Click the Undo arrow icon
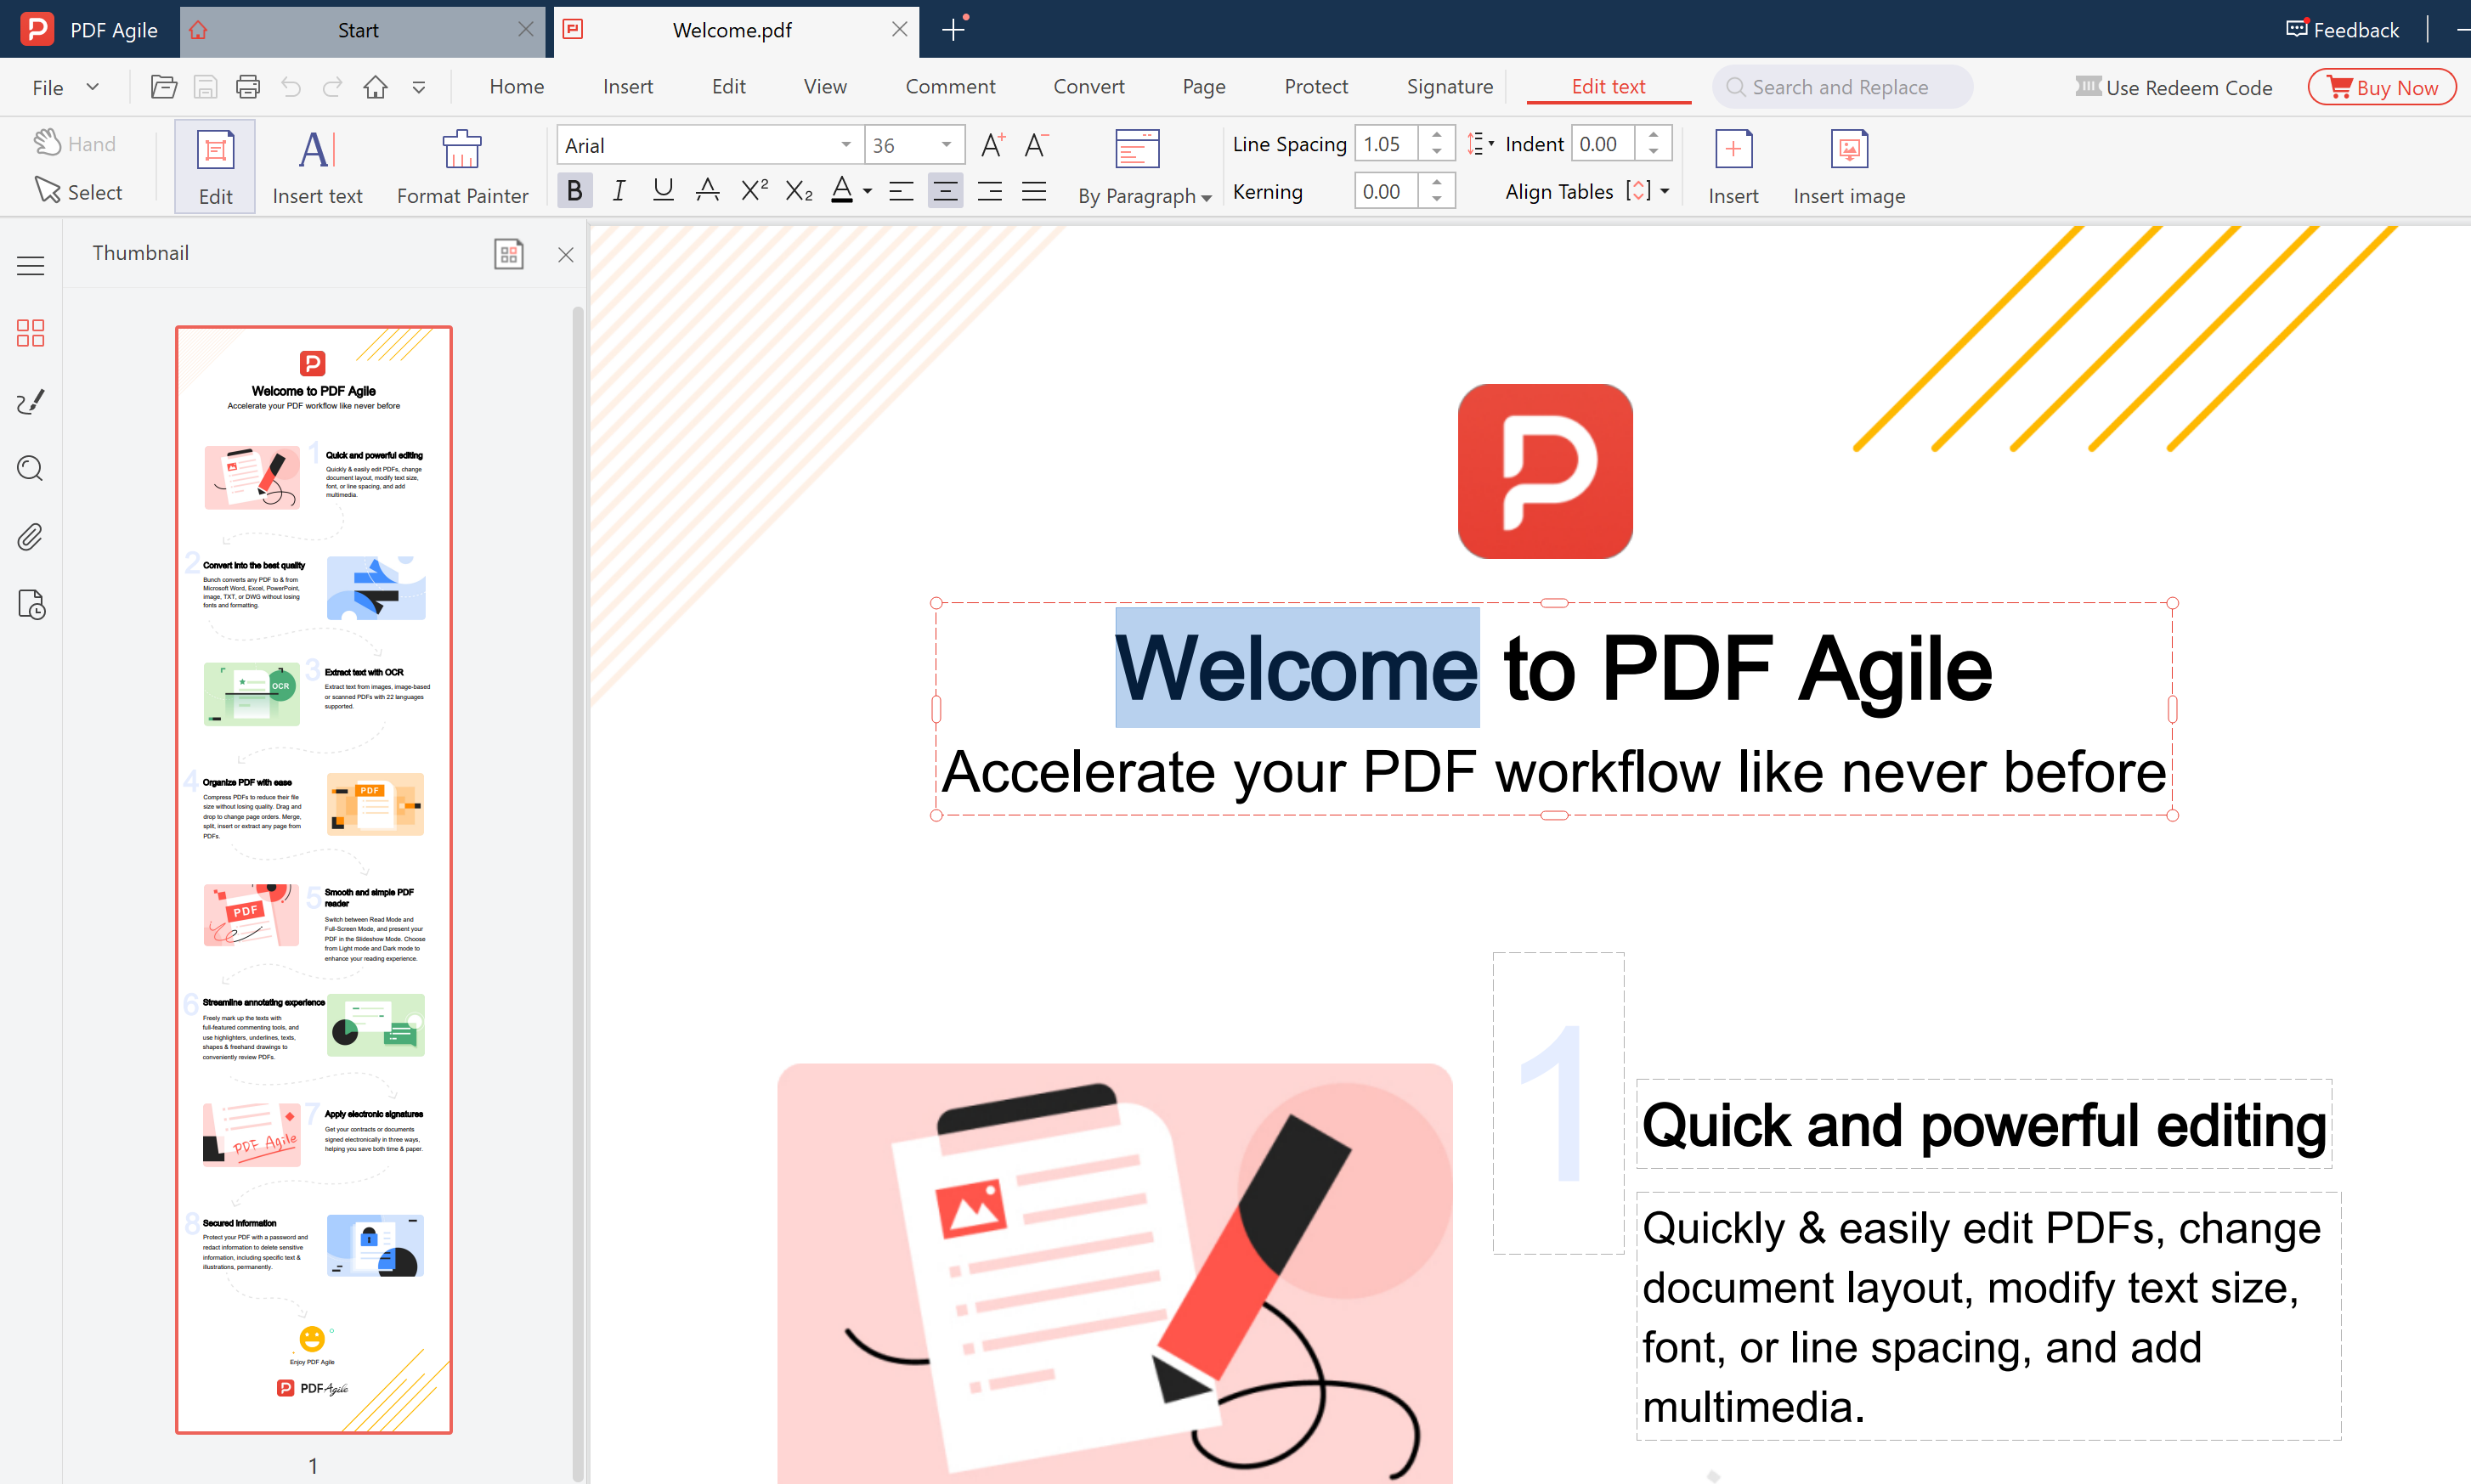The image size is (2471, 1484). (291, 87)
